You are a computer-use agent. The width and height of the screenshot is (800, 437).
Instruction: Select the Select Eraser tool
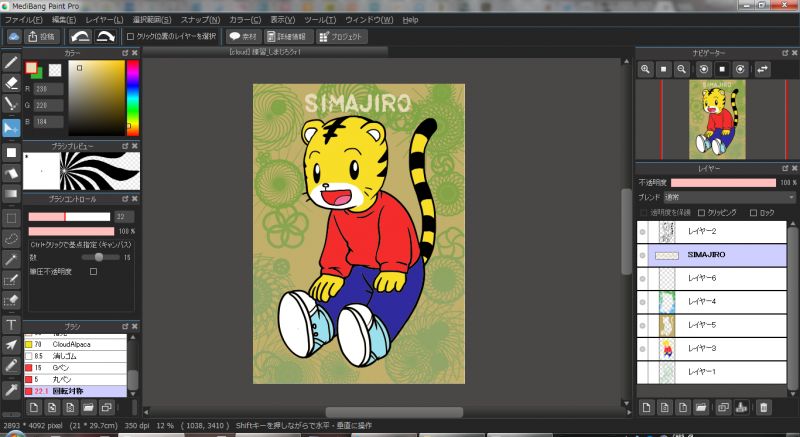tap(11, 300)
